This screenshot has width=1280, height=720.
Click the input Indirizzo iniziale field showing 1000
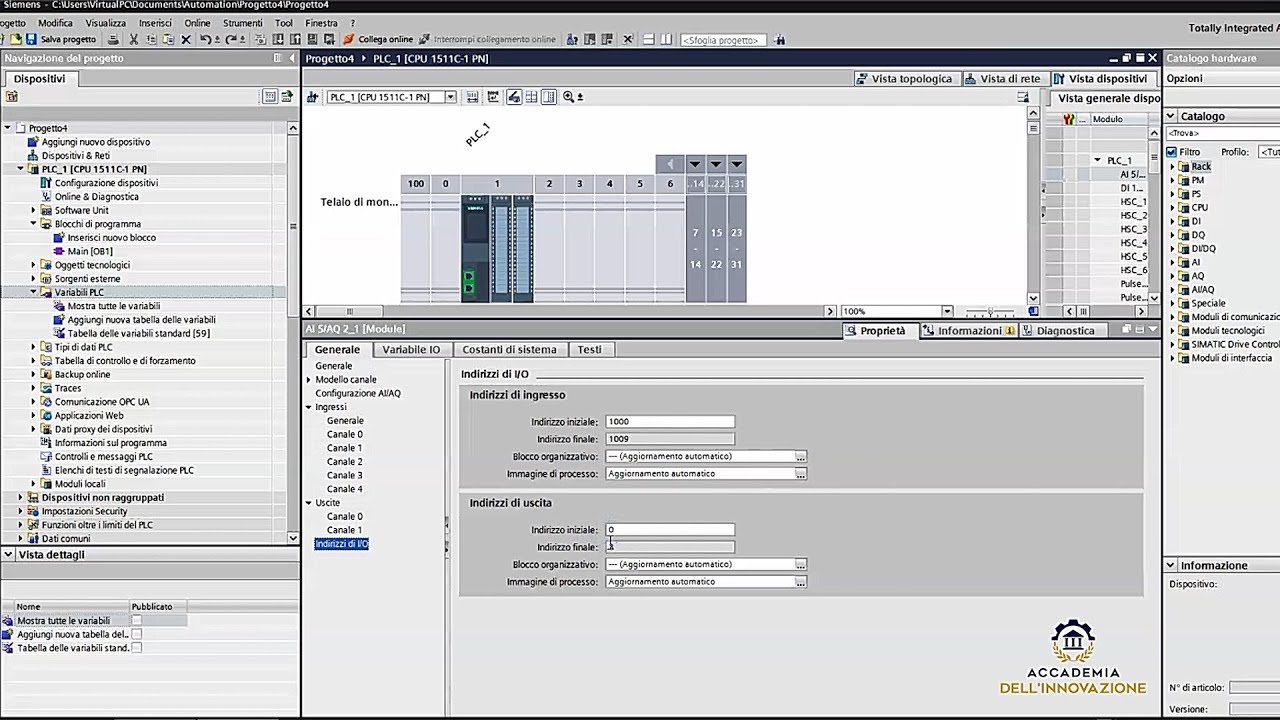tap(670, 421)
